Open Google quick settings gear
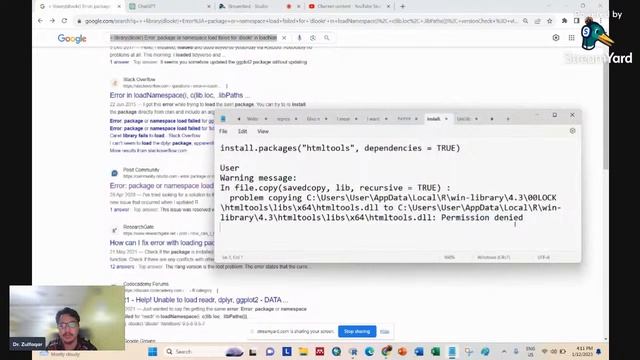640x360 pixels. click(556, 38)
